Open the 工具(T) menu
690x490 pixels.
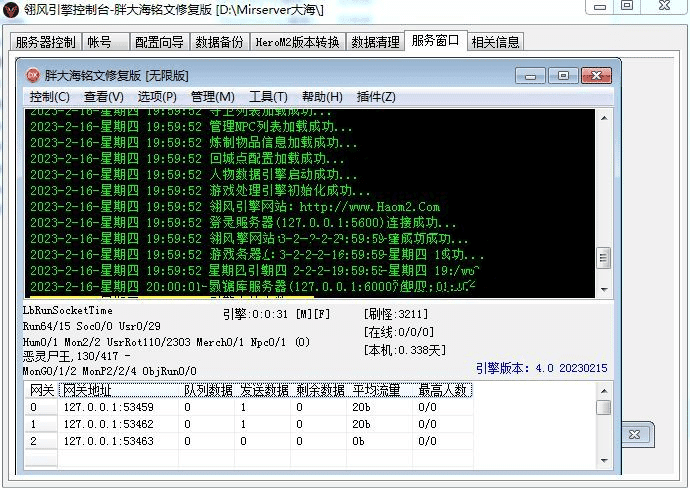tap(268, 97)
